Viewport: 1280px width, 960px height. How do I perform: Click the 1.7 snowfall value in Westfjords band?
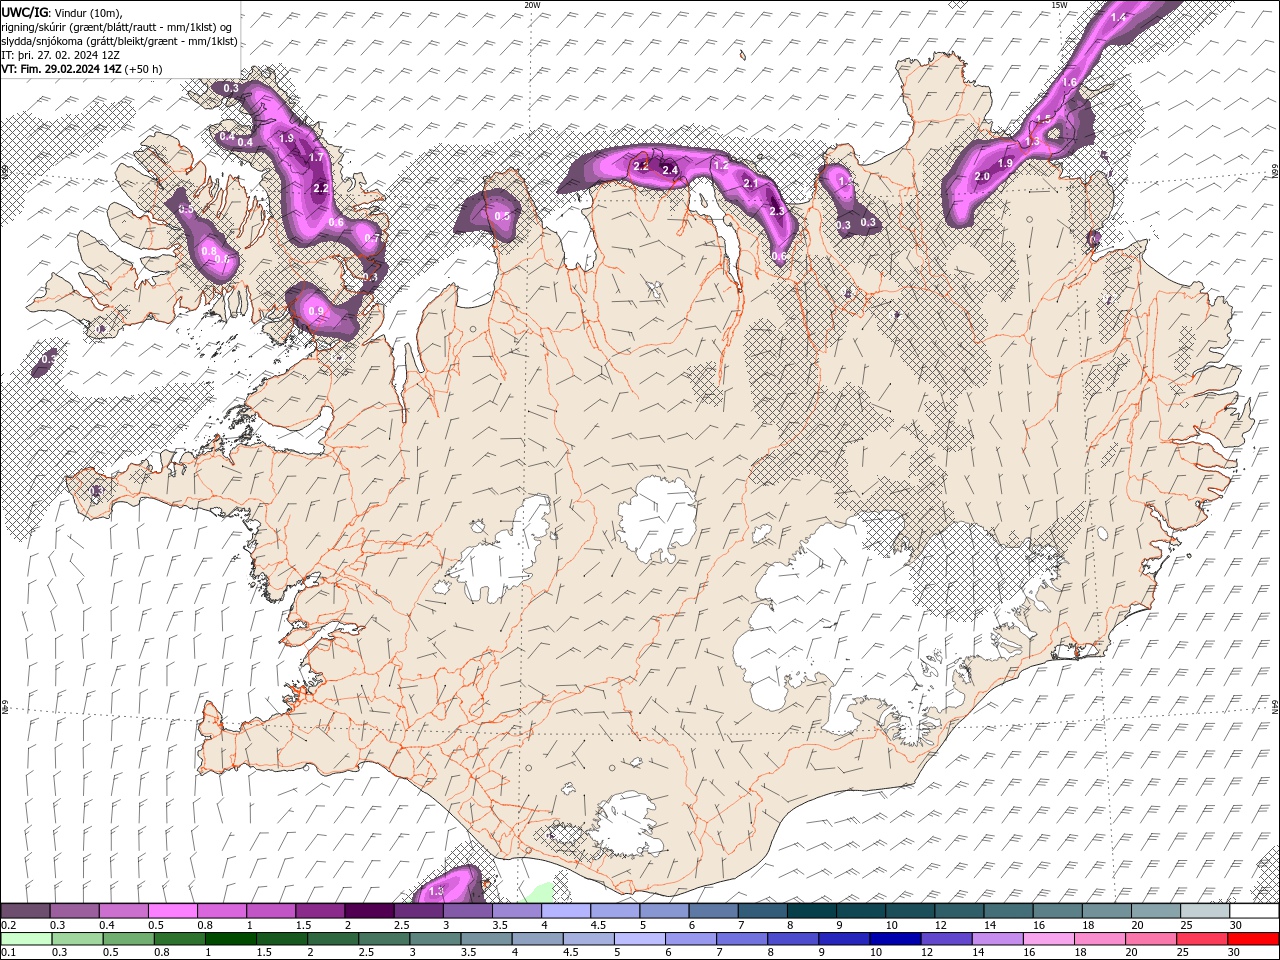tap(316, 158)
